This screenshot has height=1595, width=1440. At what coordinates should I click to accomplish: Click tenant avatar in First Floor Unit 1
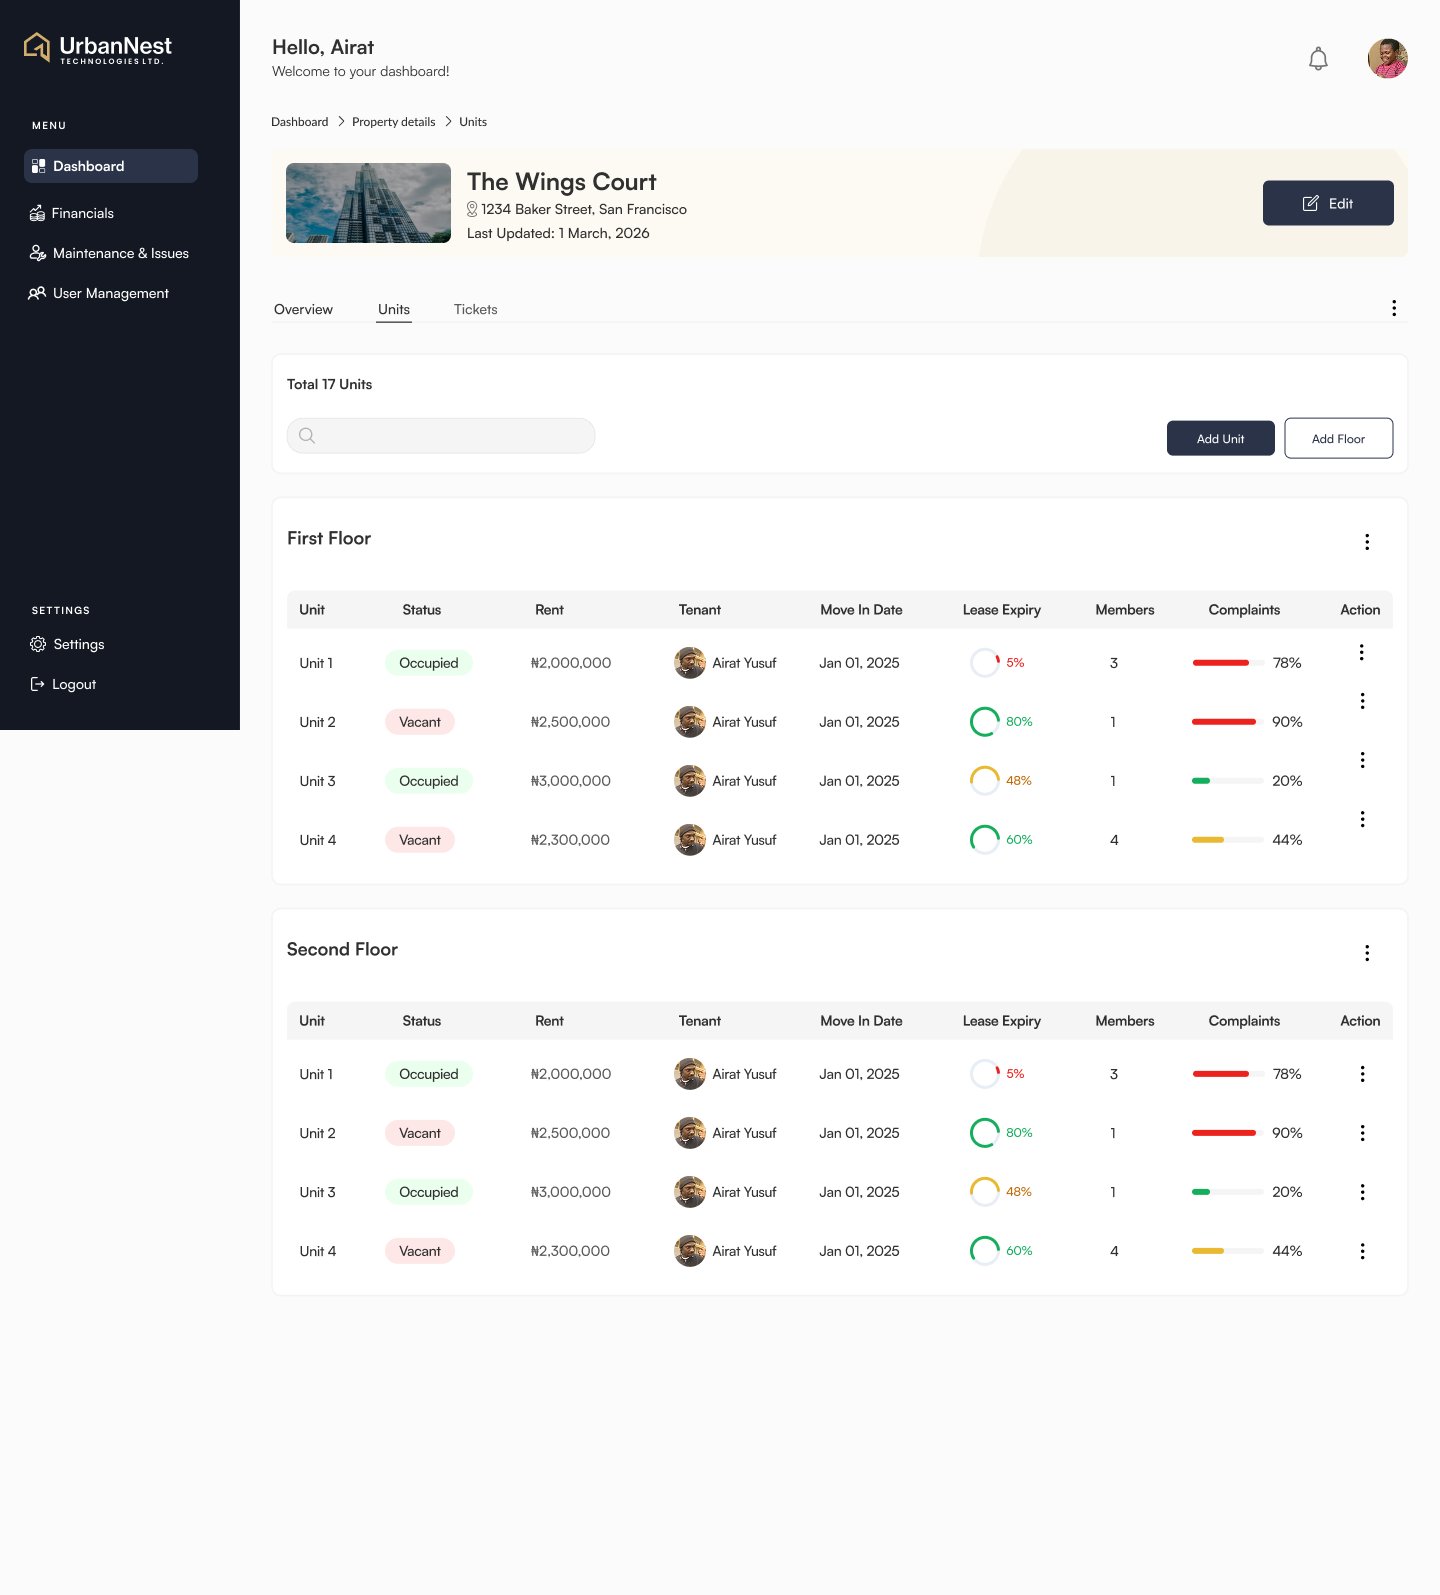pyautogui.click(x=690, y=663)
